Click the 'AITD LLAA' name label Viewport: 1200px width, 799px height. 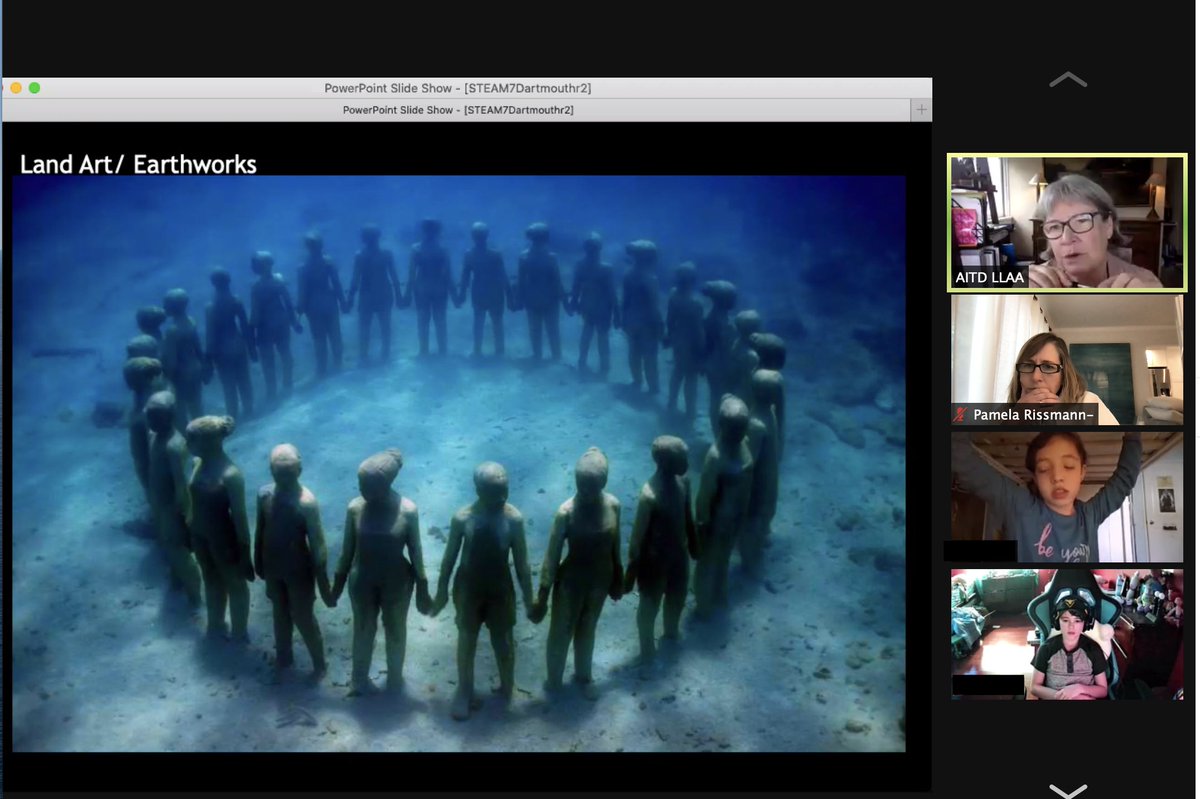click(989, 277)
